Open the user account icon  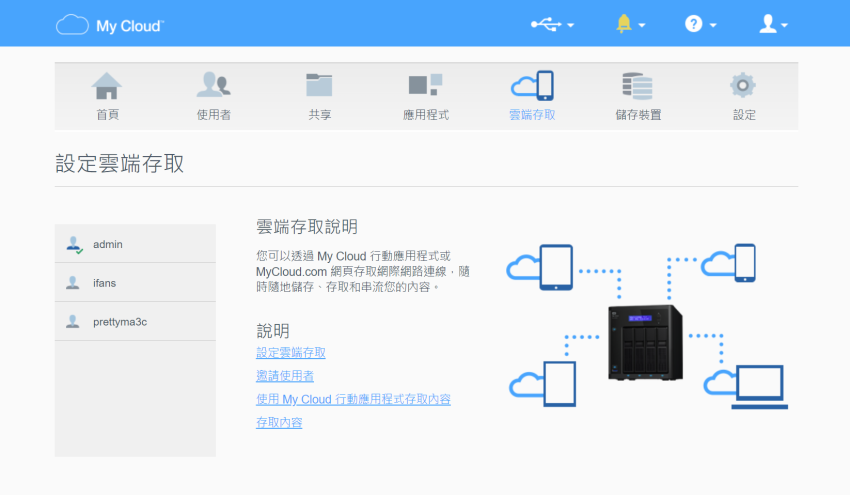click(768, 24)
